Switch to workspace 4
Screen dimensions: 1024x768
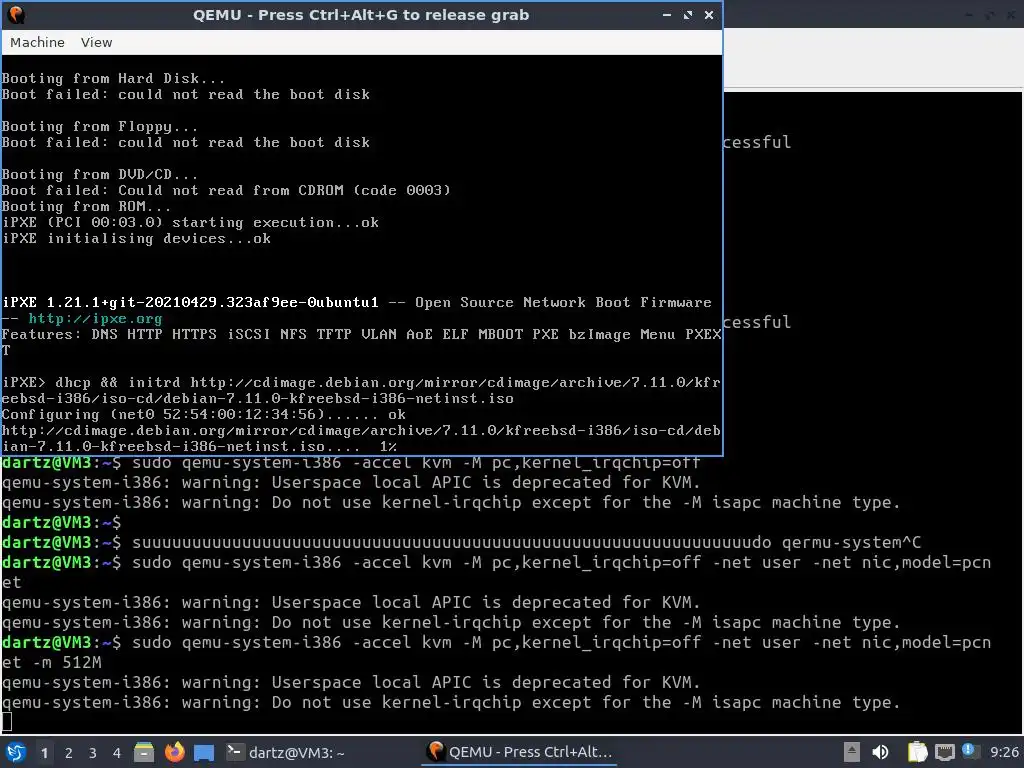point(117,753)
